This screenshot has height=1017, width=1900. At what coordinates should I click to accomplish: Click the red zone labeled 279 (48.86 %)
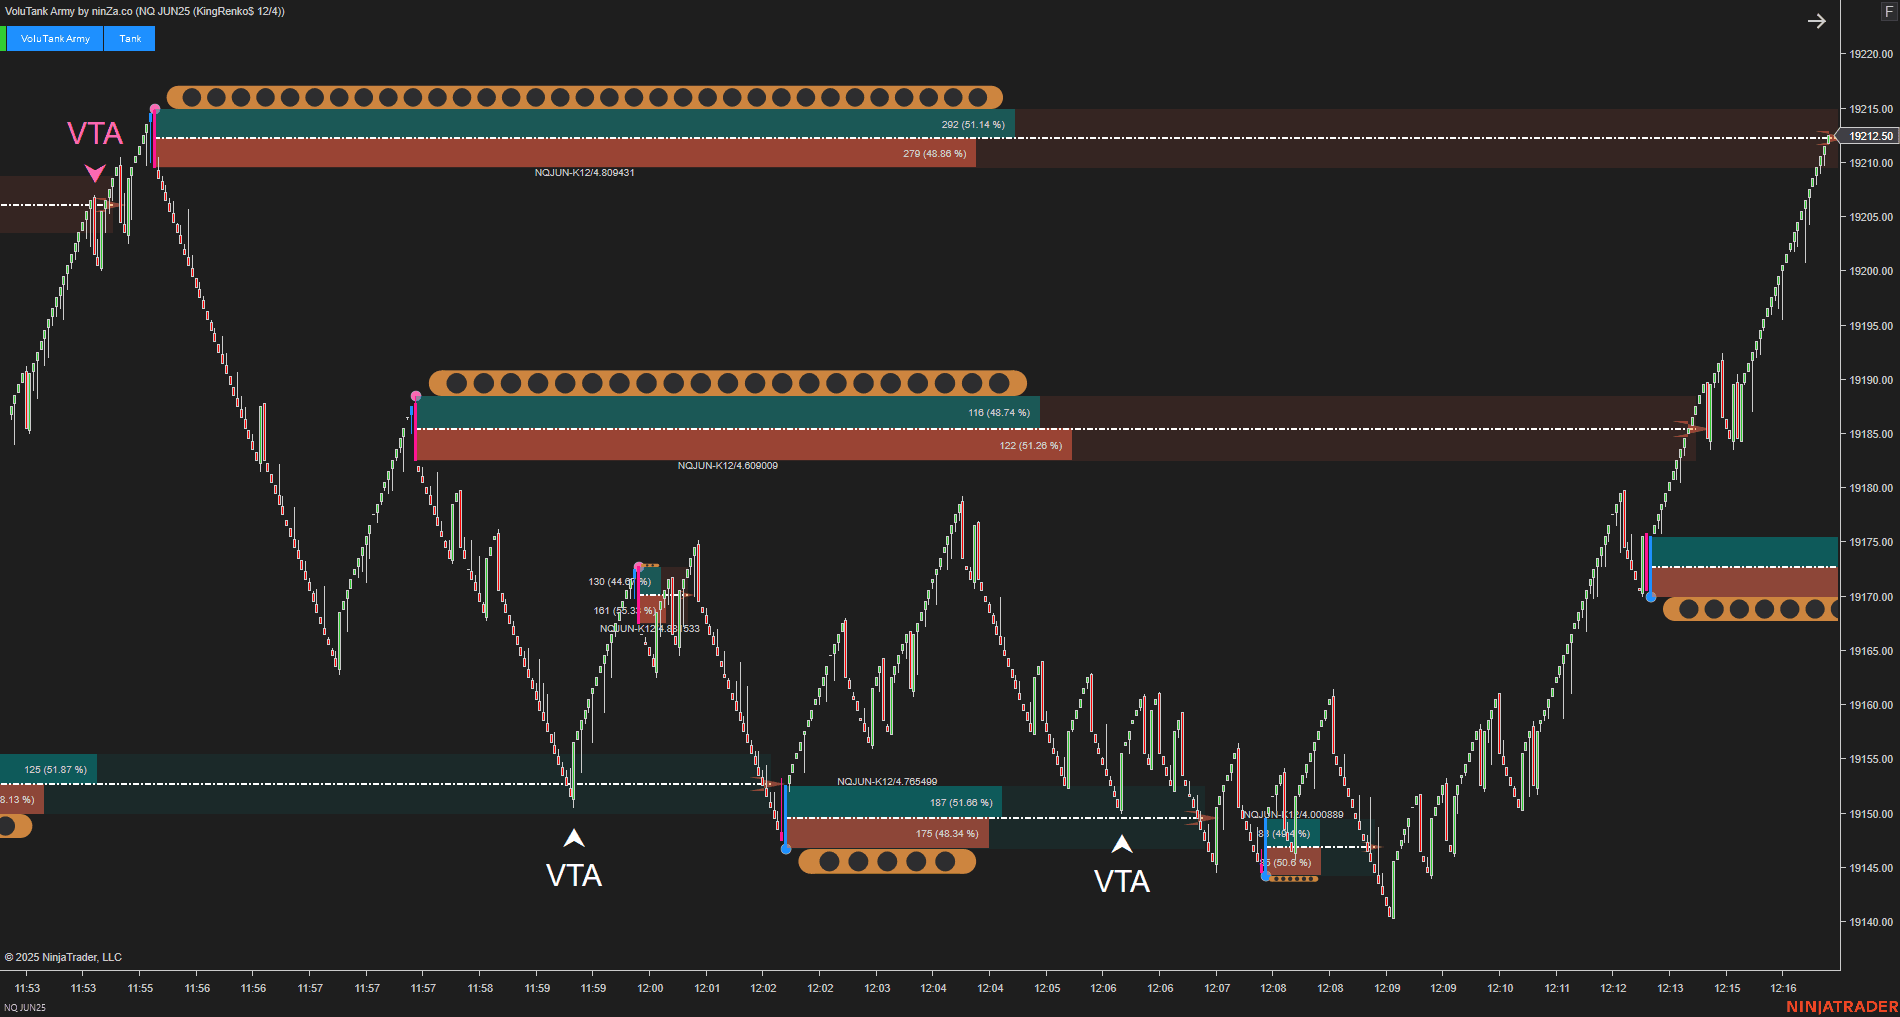click(x=566, y=153)
